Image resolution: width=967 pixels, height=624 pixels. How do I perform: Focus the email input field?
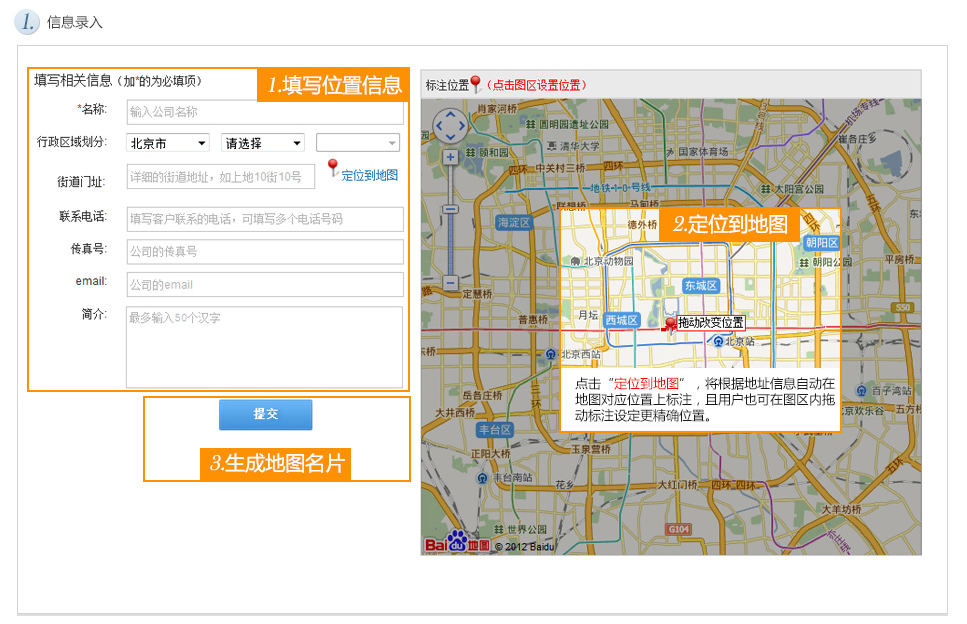tap(265, 285)
